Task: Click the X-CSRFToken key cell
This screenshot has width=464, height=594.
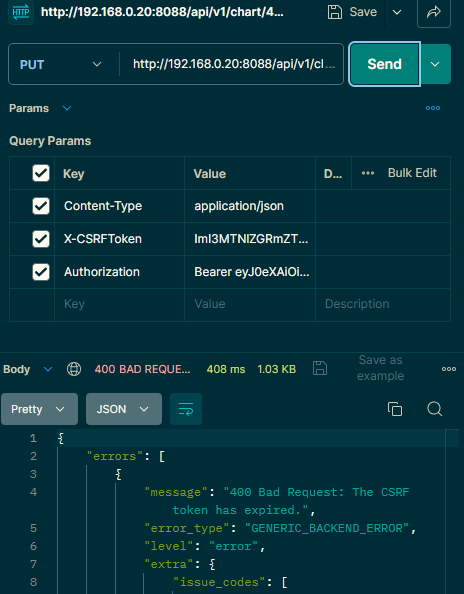Action: click(119, 239)
